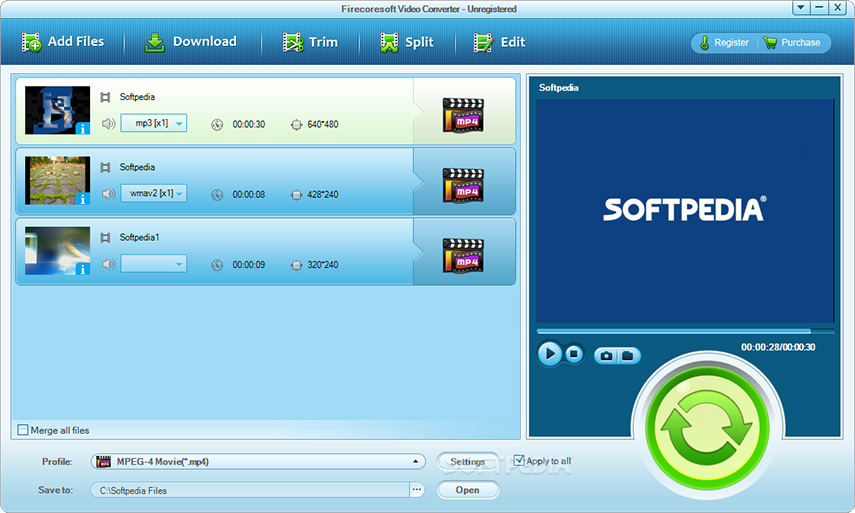The width and height of the screenshot is (855, 513).
Task: Click the clock icon beside 00:00:30
Action: [x=217, y=125]
